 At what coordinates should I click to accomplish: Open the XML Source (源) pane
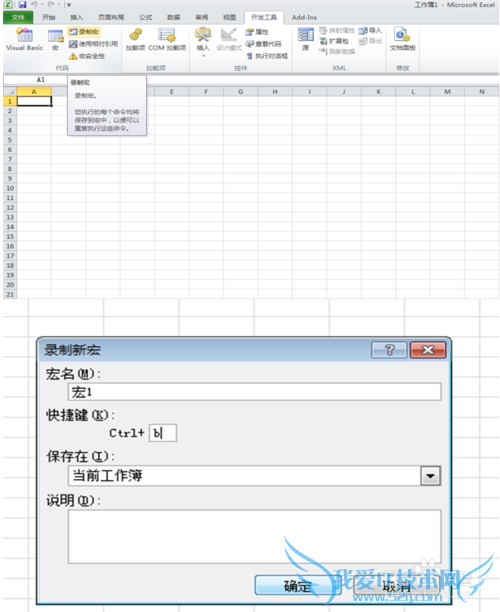[305, 39]
